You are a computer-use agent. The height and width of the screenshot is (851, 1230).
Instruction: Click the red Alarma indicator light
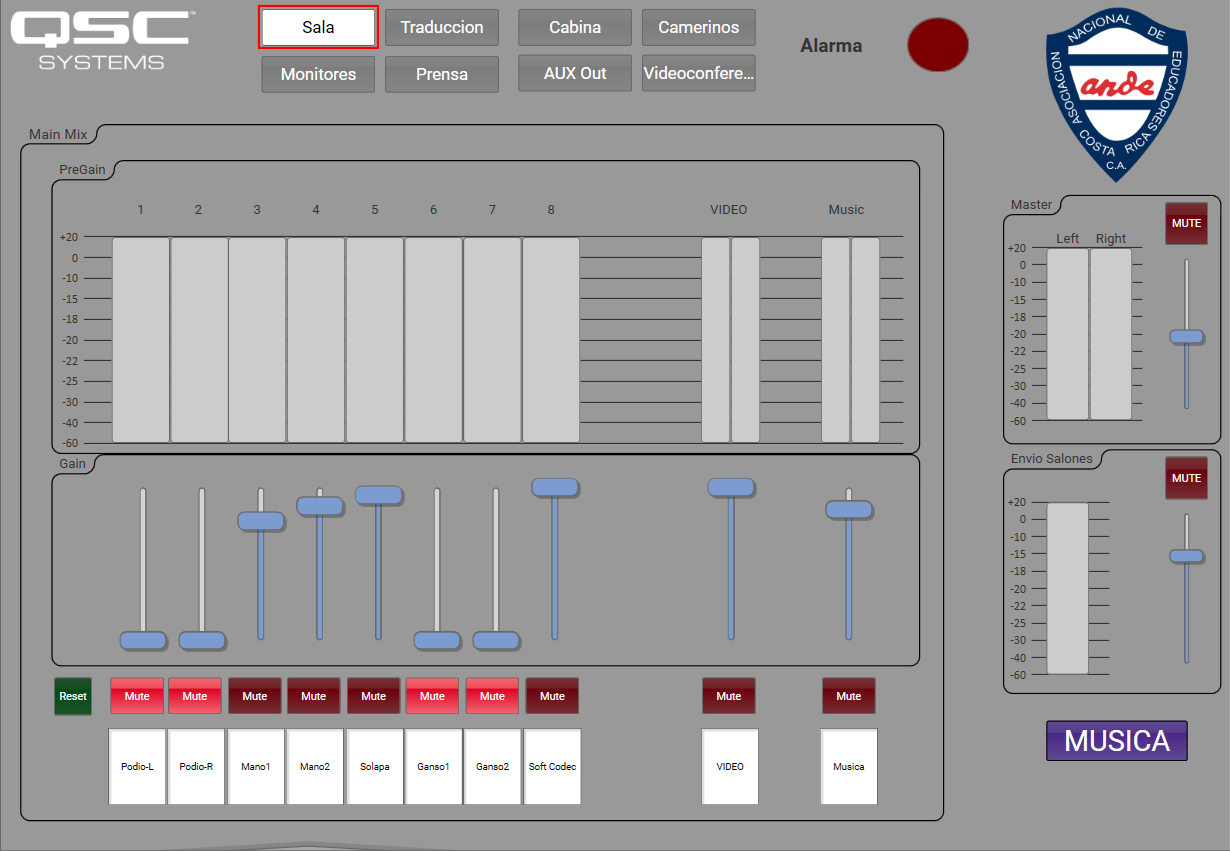point(937,45)
